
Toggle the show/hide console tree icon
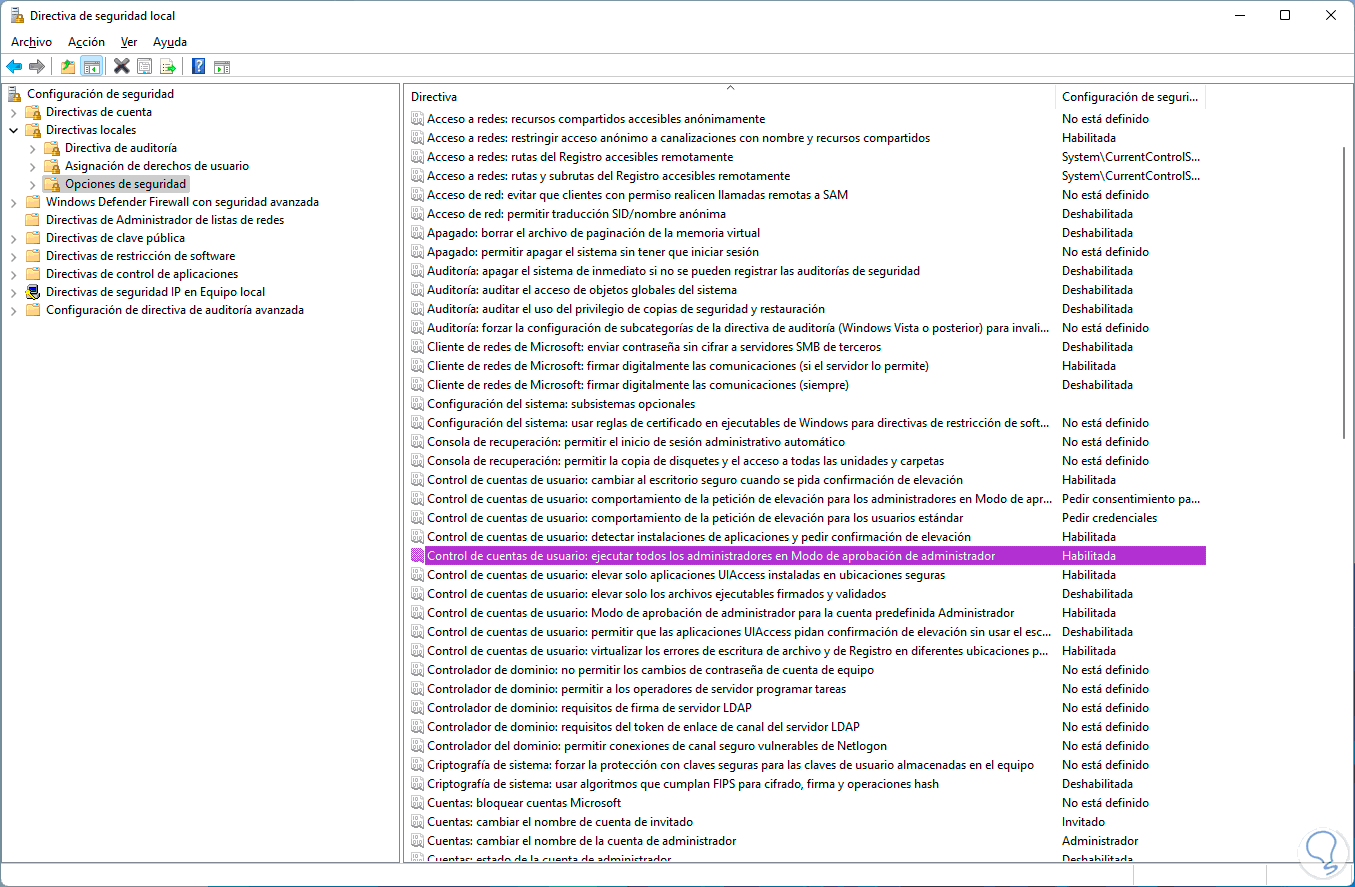tap(91, 67)
